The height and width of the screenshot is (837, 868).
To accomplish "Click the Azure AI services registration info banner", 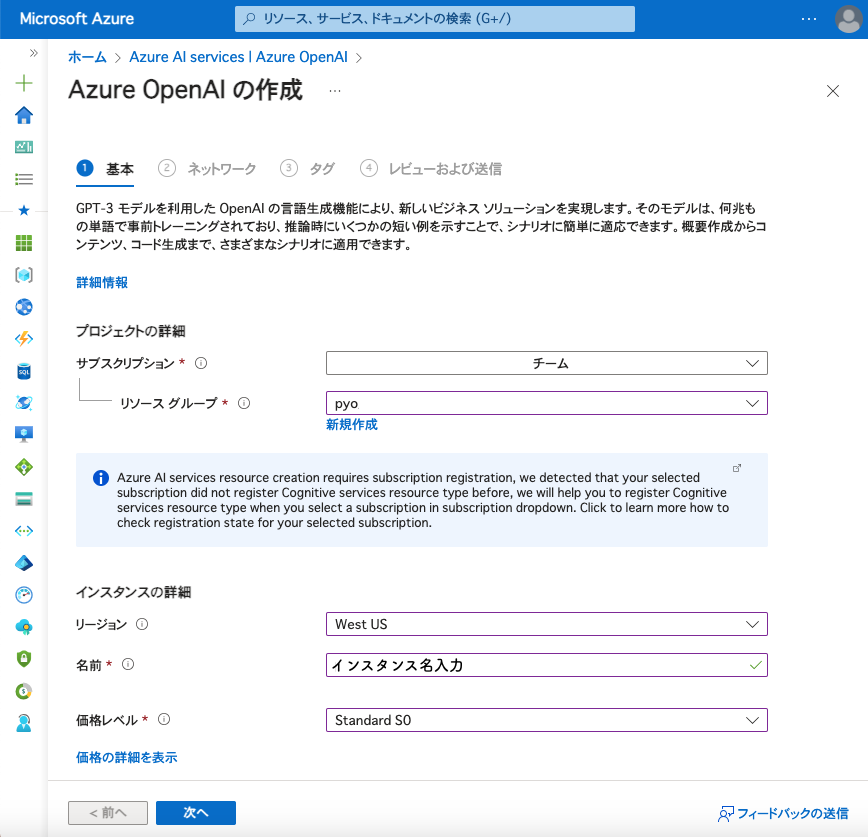I will click(x=422, y=500).
